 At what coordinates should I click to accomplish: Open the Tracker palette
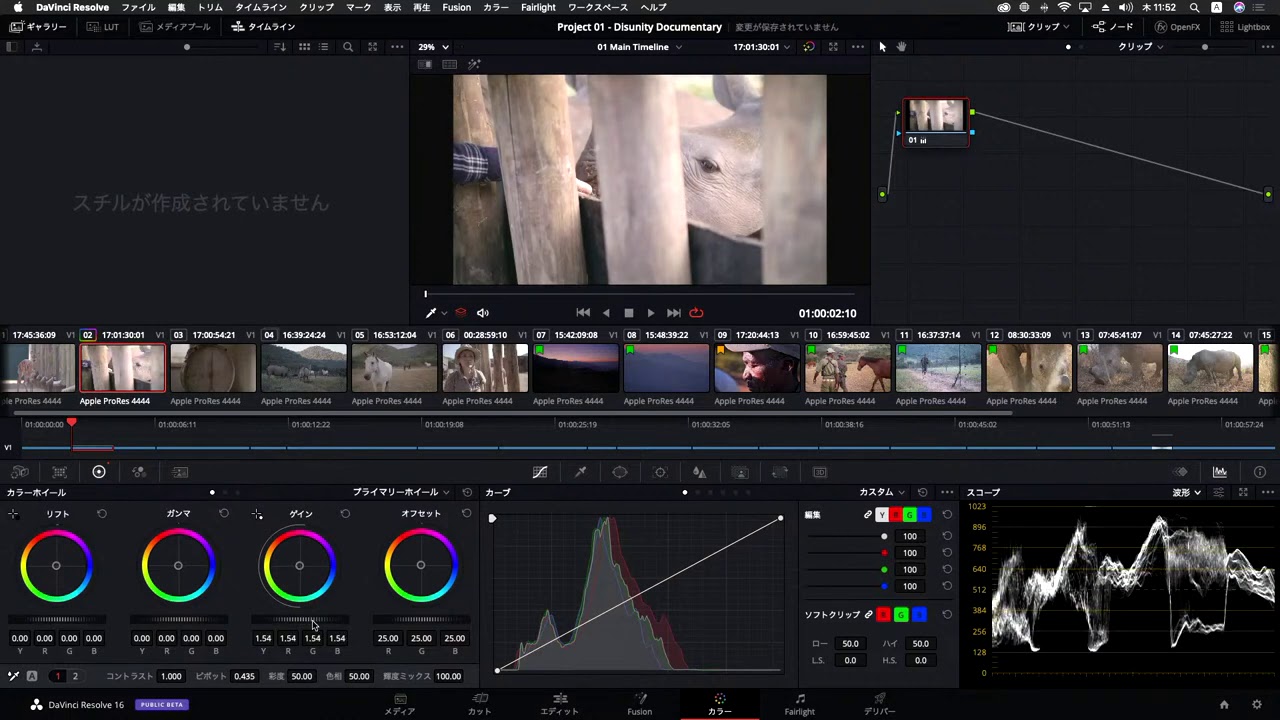(x=660, y=472)
